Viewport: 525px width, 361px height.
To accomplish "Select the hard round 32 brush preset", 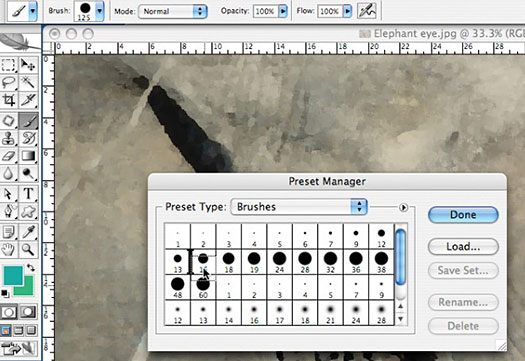I will (x=330, y=262).
